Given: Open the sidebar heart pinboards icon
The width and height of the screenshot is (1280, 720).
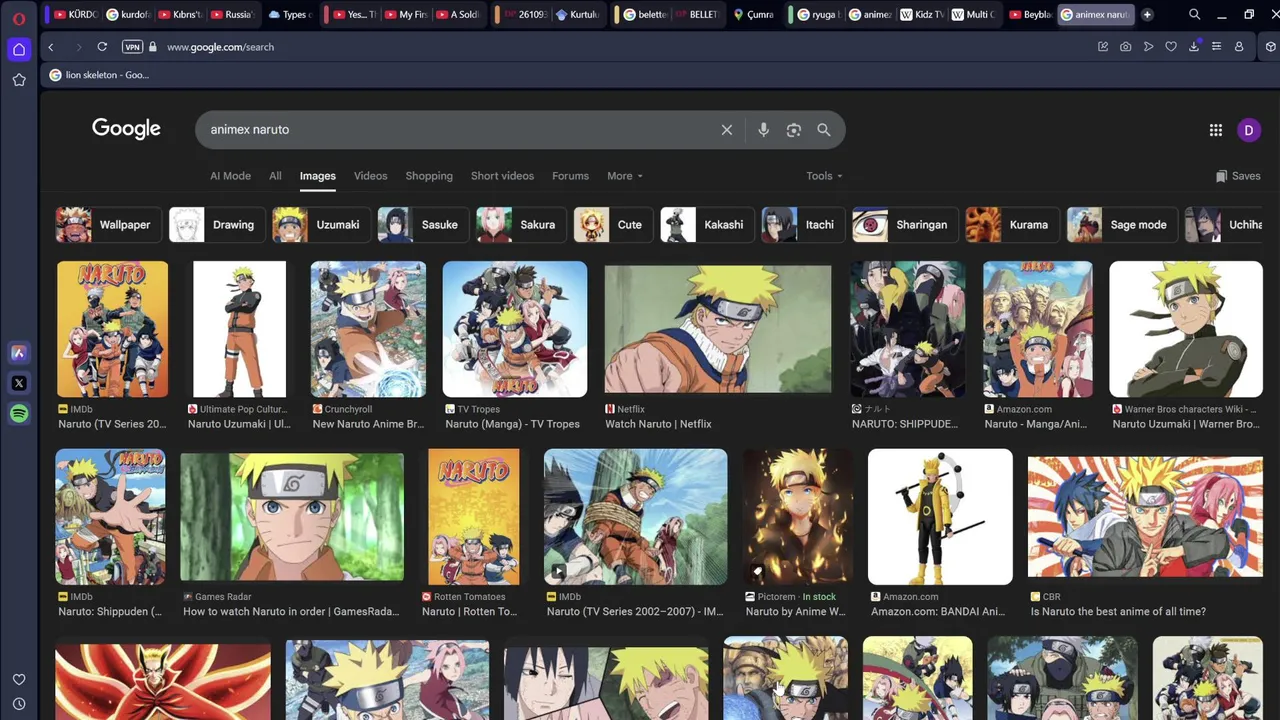Looking at the screenshot, I should point(19,679).
